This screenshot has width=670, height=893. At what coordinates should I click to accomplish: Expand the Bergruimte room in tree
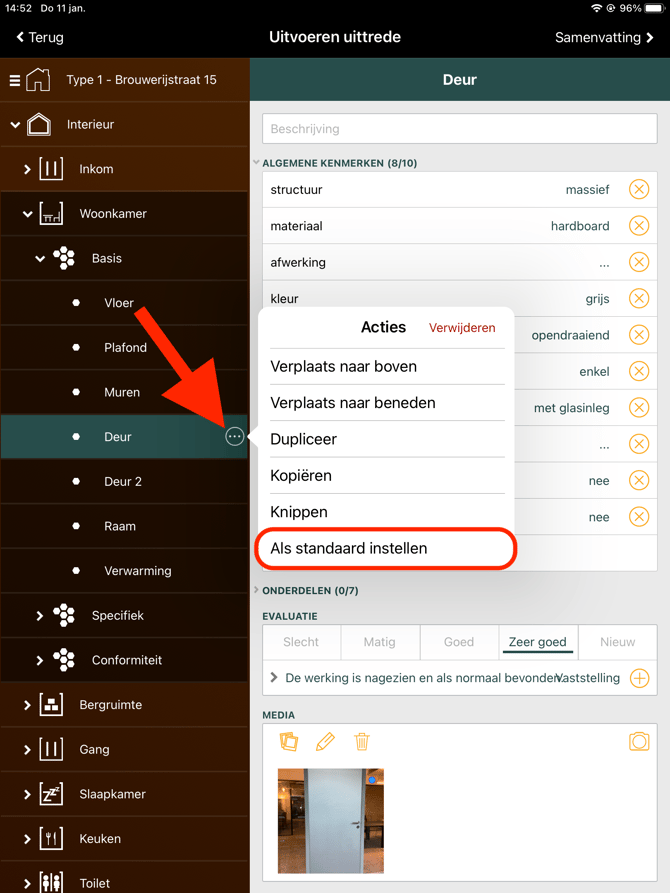pos(27,705)
